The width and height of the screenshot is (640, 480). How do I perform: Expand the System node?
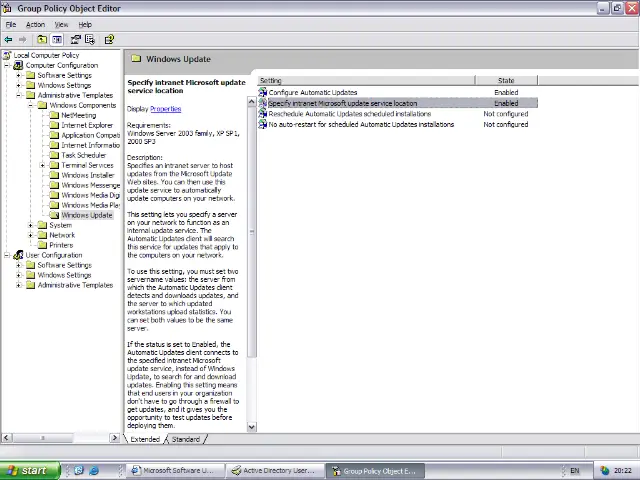[x=31, y=225]
